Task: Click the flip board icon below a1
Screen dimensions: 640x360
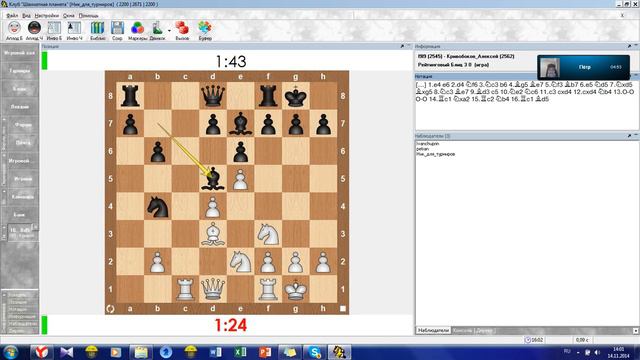Action: click(110, 309)
